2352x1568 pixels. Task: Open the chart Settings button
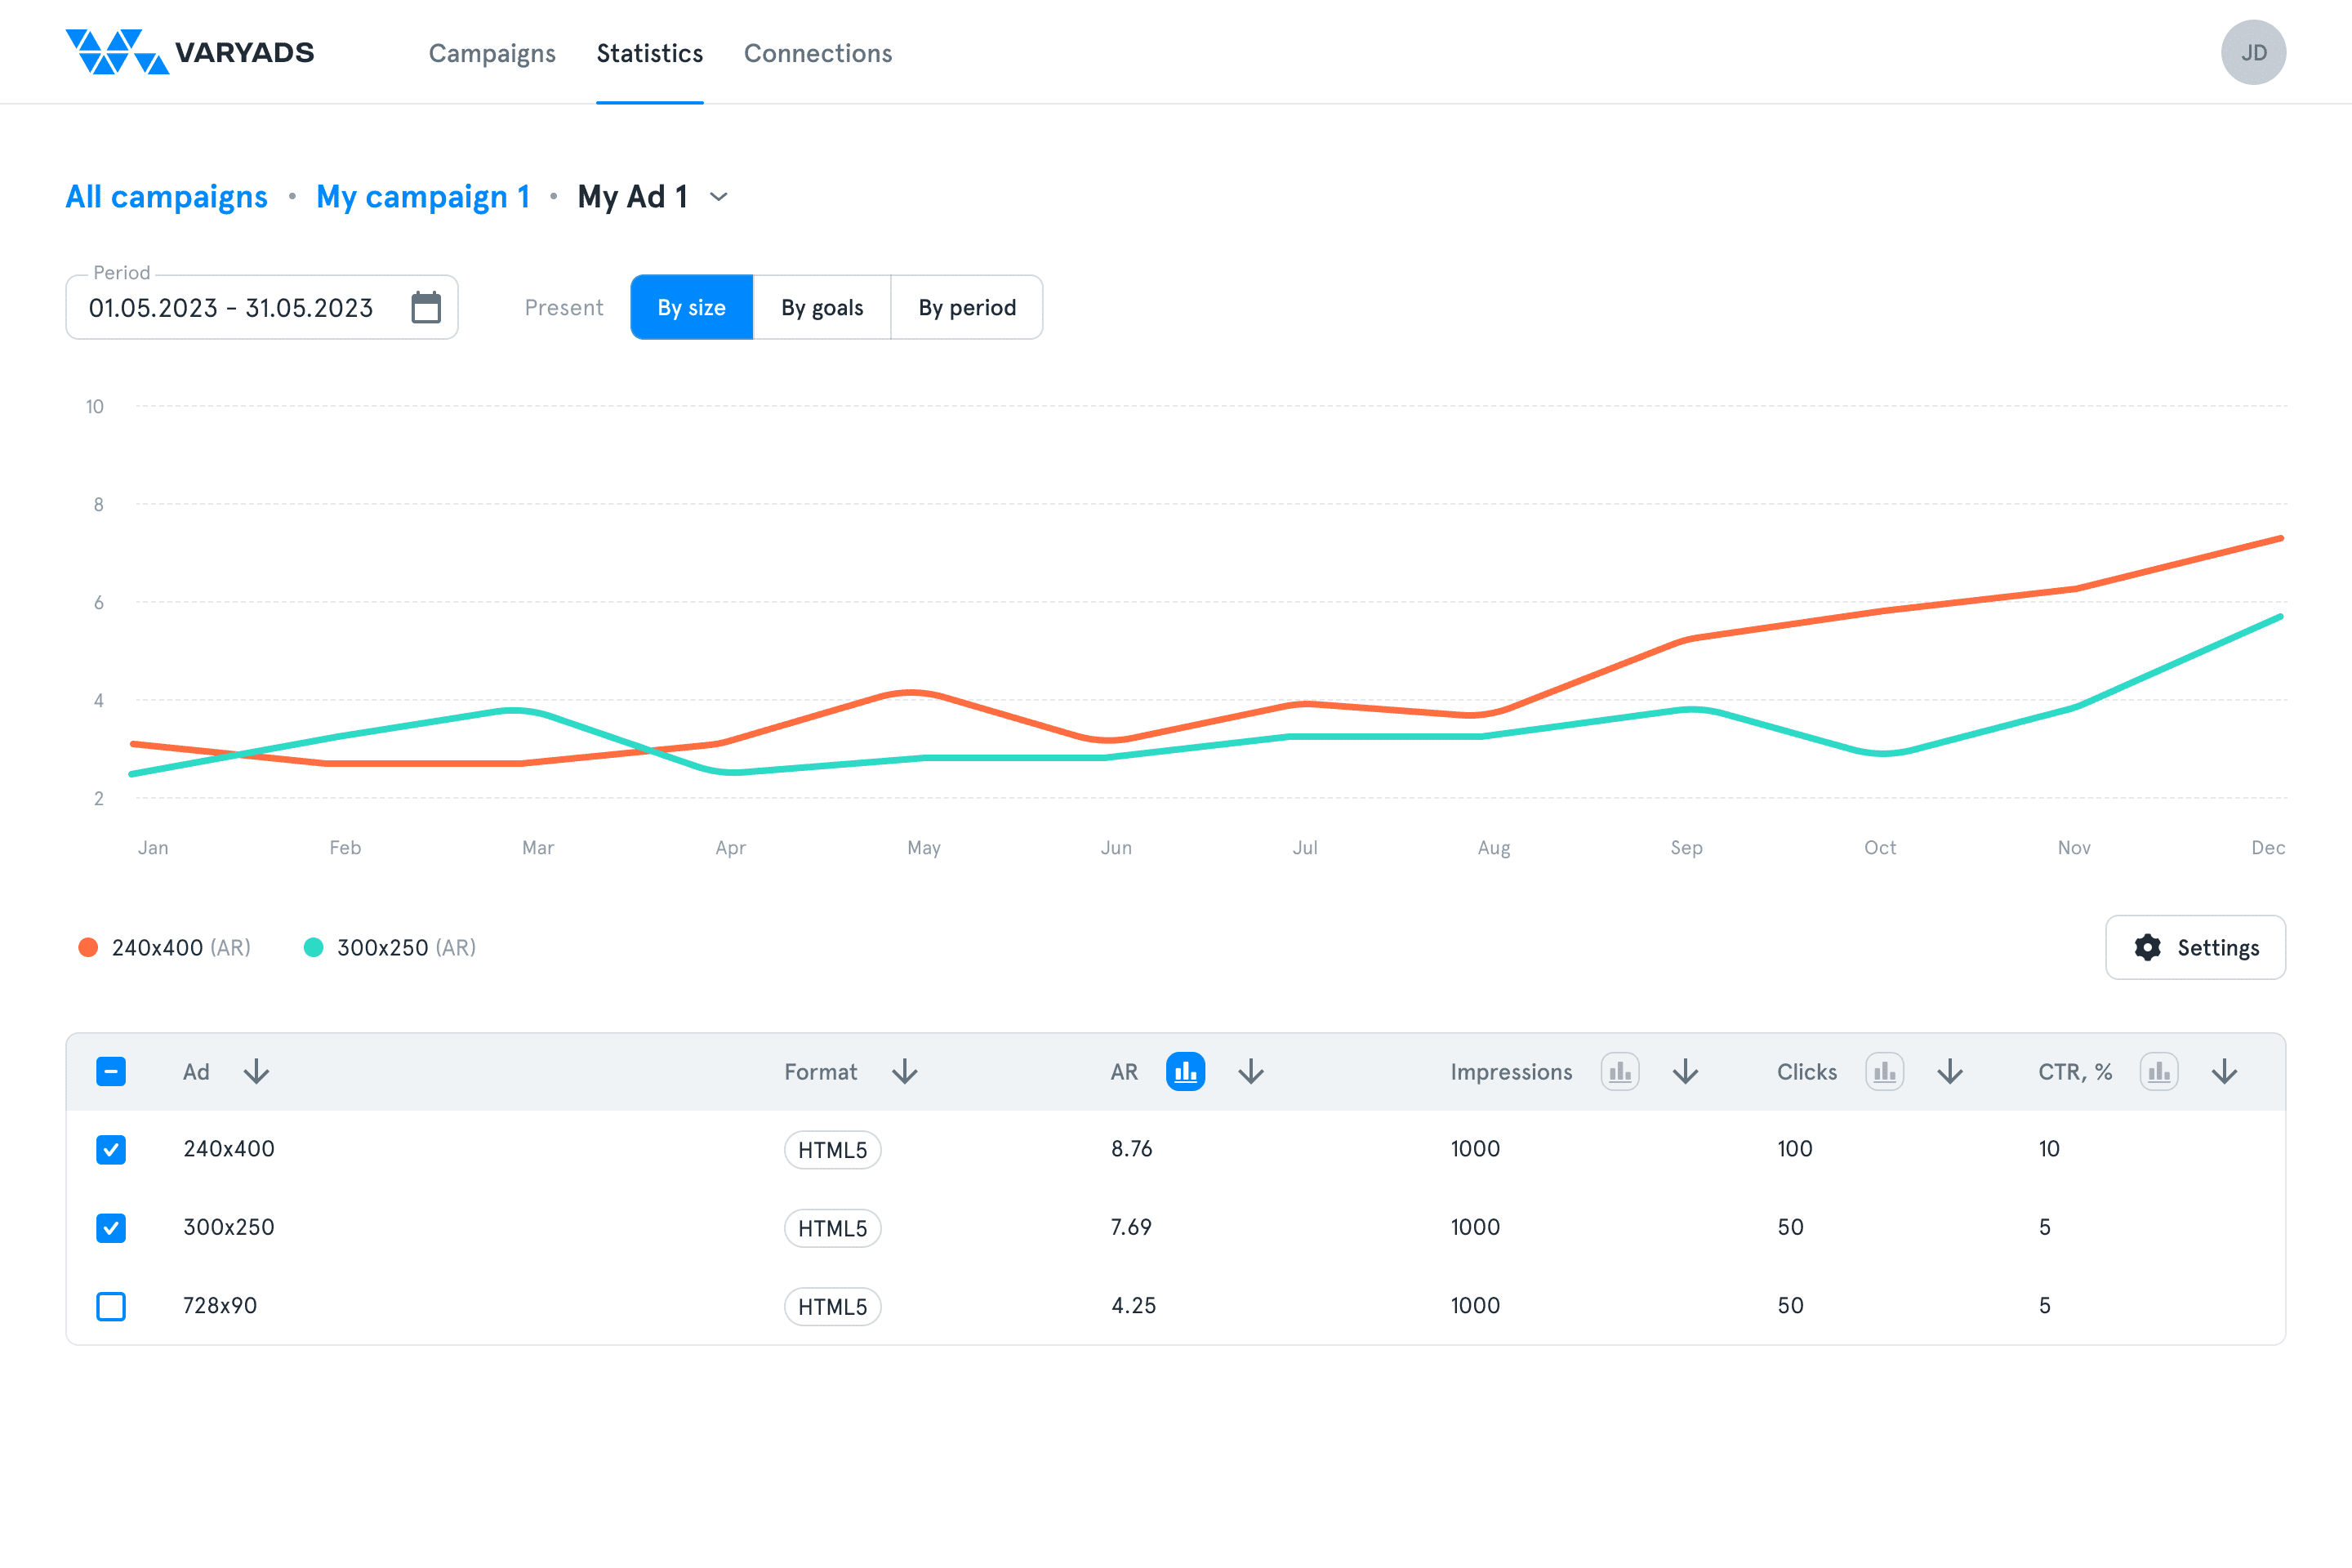pyautogui.click(x=2195, y=947)
